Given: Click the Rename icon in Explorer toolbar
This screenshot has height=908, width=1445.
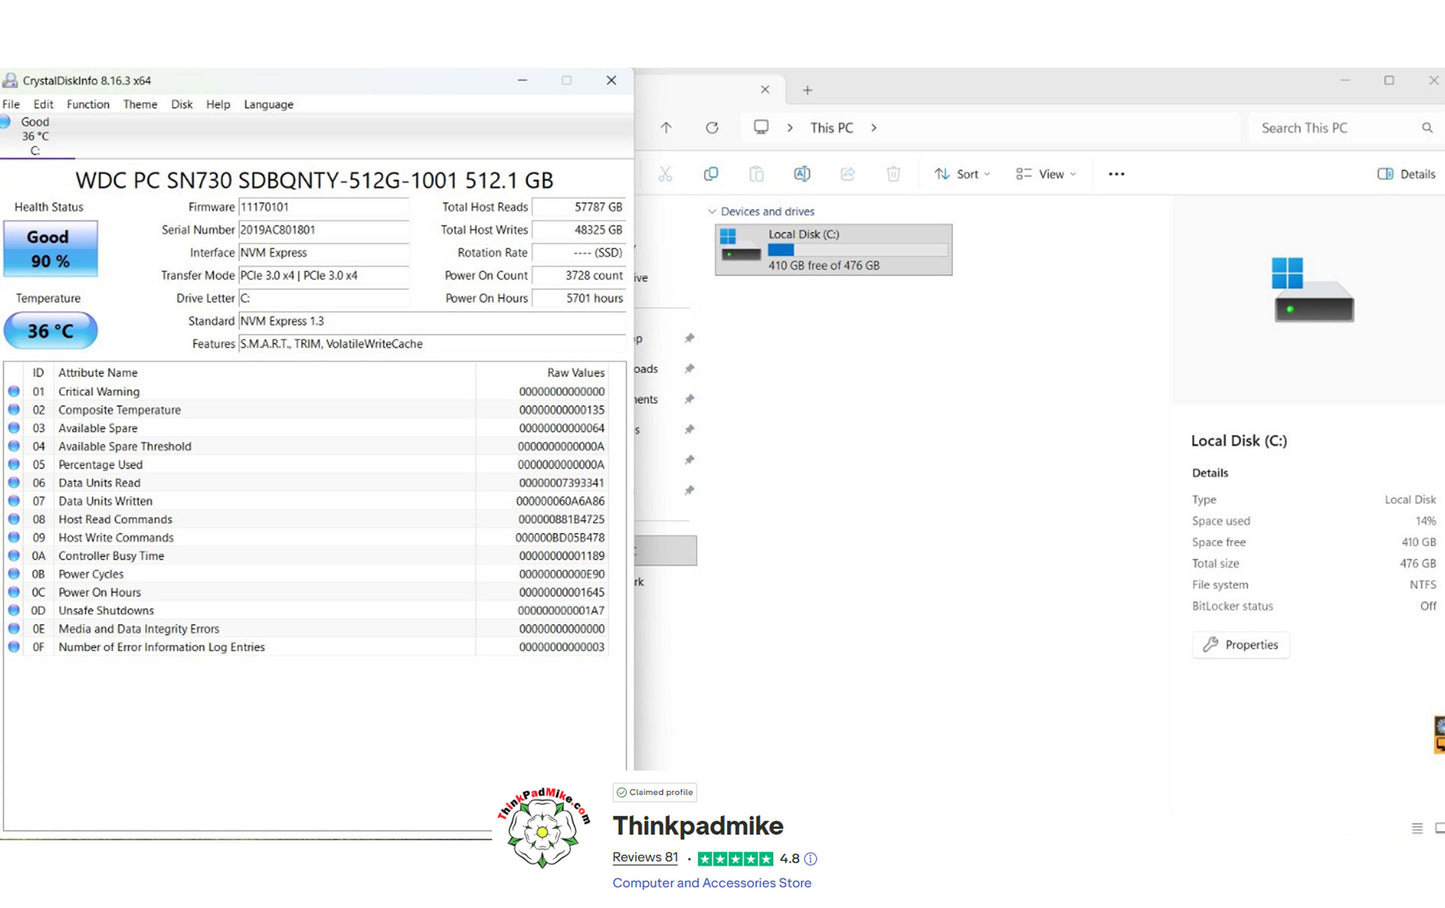Looking at the screenshot, I should 802,174.
